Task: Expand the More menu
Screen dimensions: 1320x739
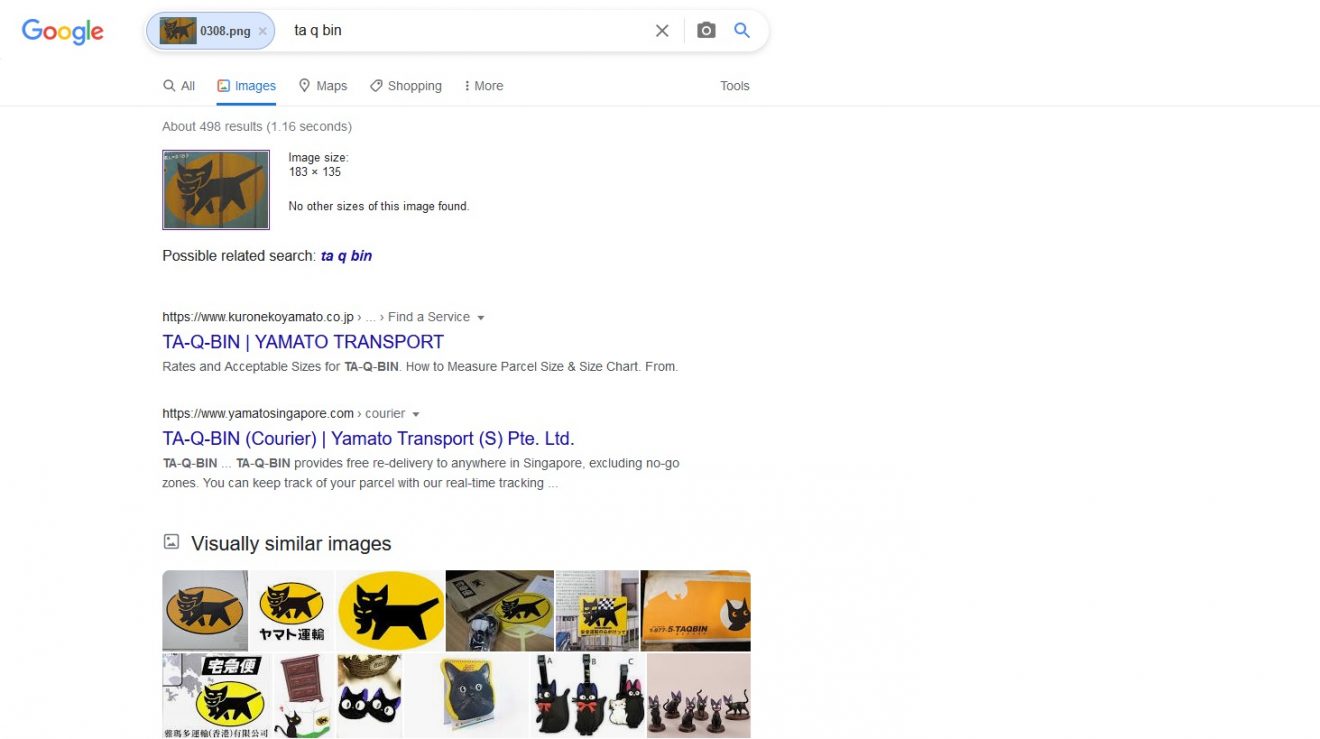Action: (484, 86)
